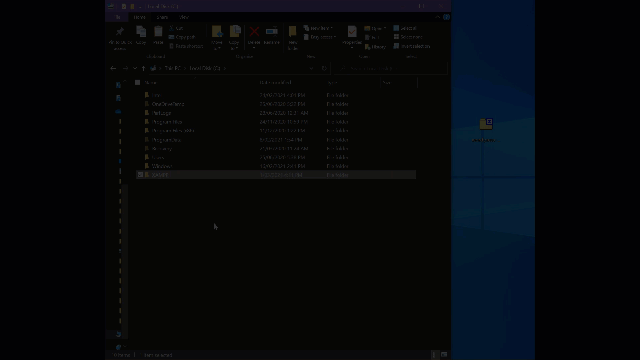The width and height of the screenshot is (640, 360).
Task: Select the folder icon on the desktop
Action: (x=486, y=124)
